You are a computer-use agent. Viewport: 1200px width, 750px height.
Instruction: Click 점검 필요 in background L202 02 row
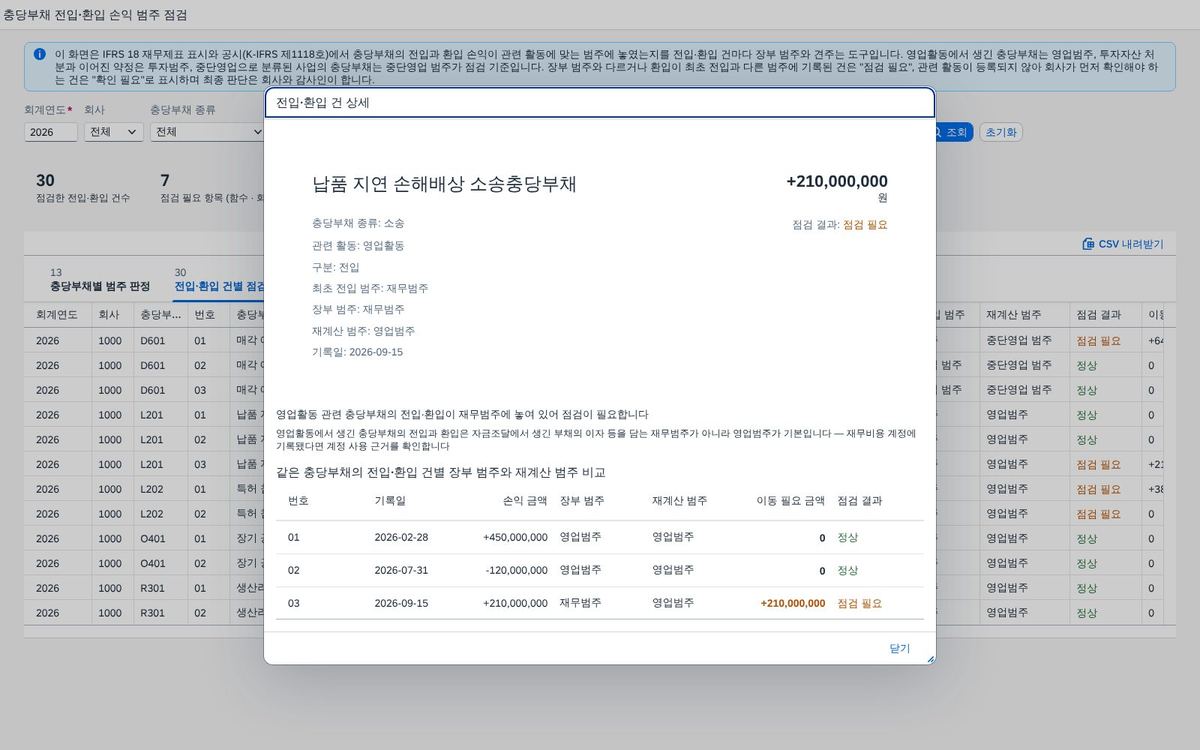pyautogui.click(x=1099, y=514)
